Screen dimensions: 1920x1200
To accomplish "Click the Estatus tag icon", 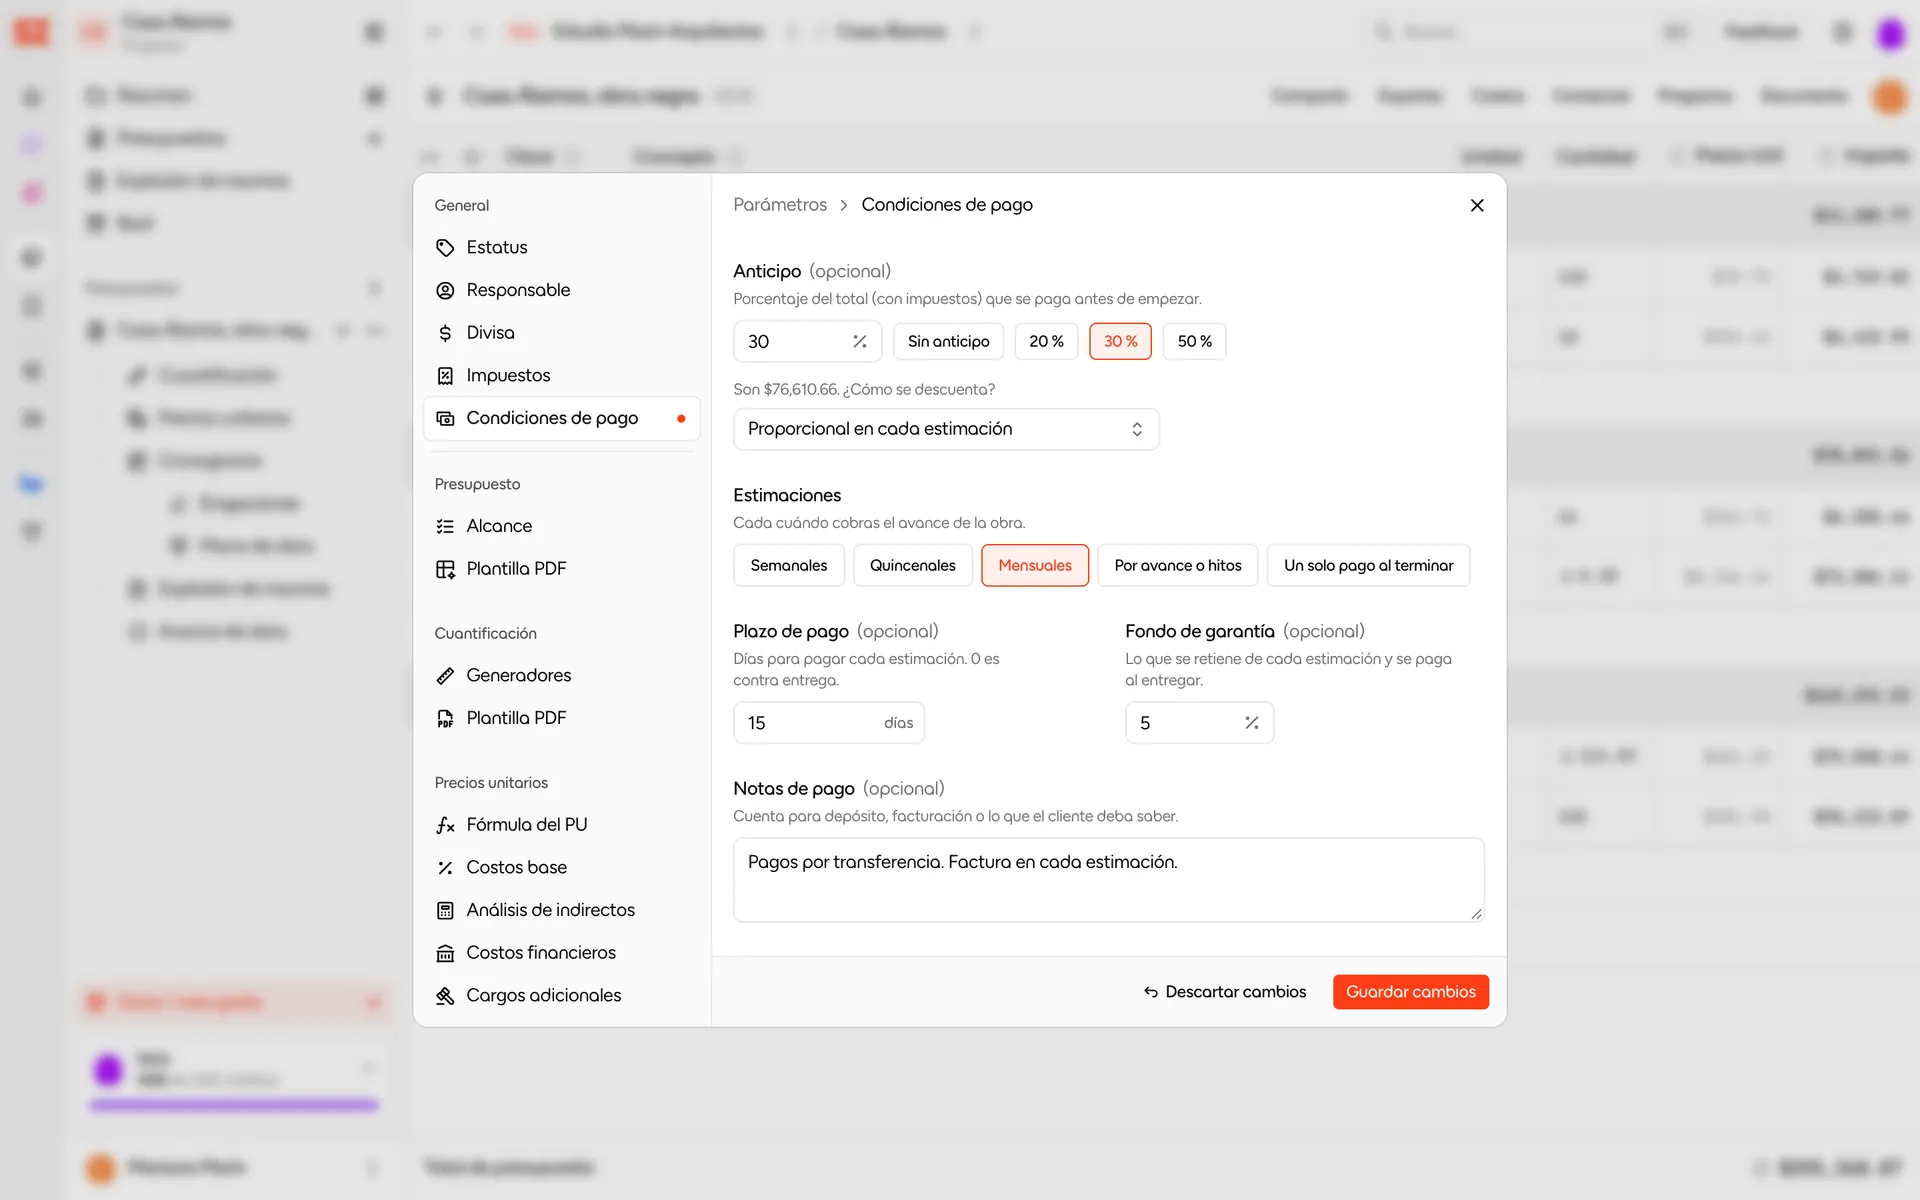I will pos(445,248).
